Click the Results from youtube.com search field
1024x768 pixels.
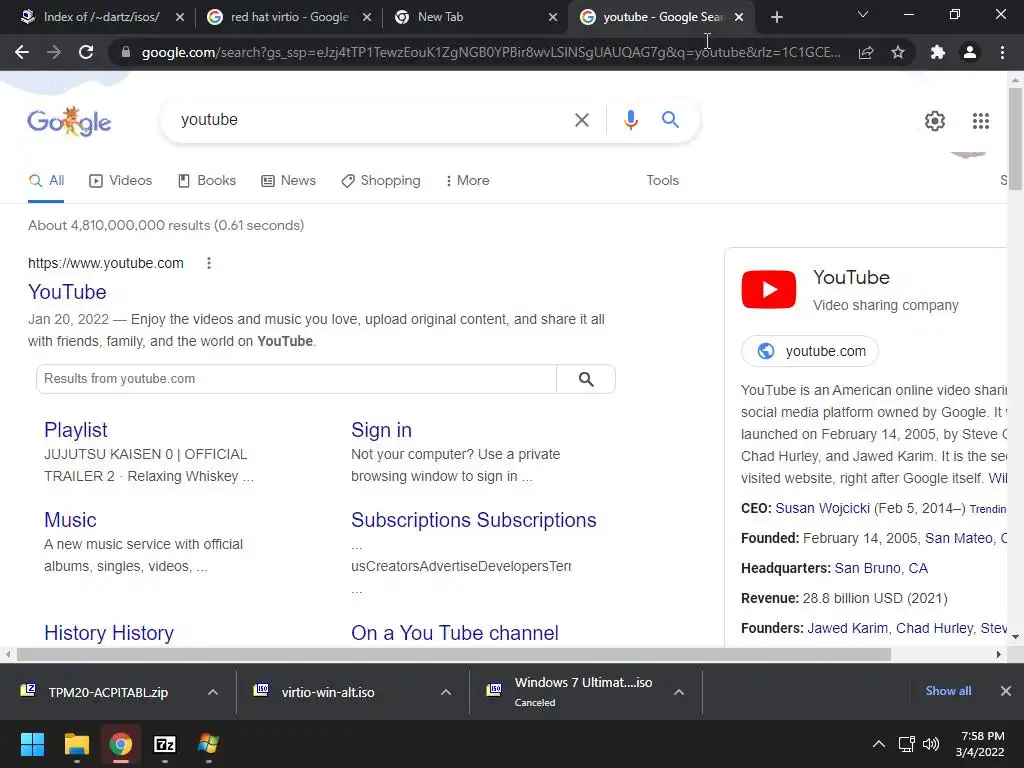point(296,379)
